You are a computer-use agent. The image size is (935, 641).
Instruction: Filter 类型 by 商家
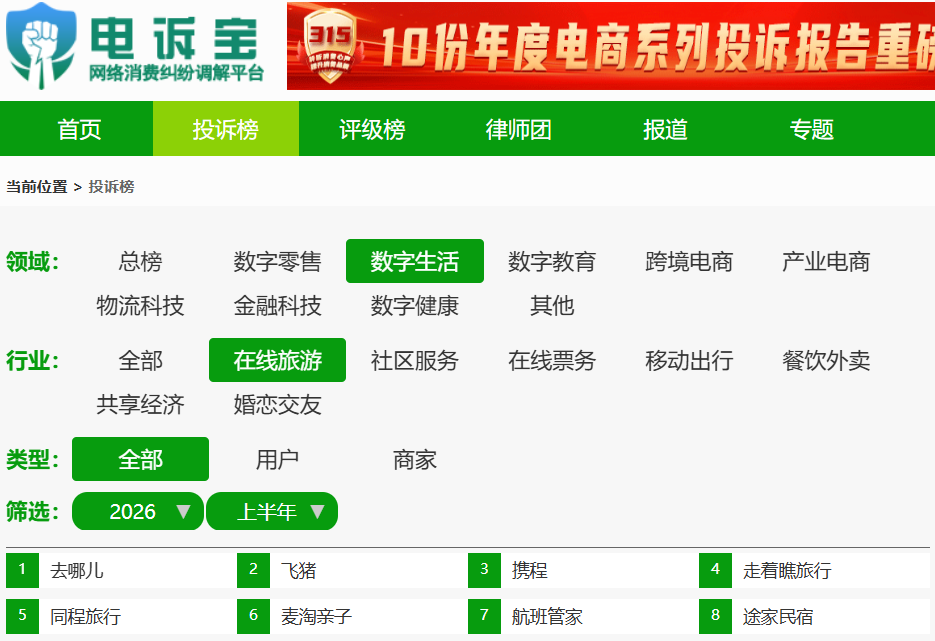pyautogui.click(x=414, y=459)
